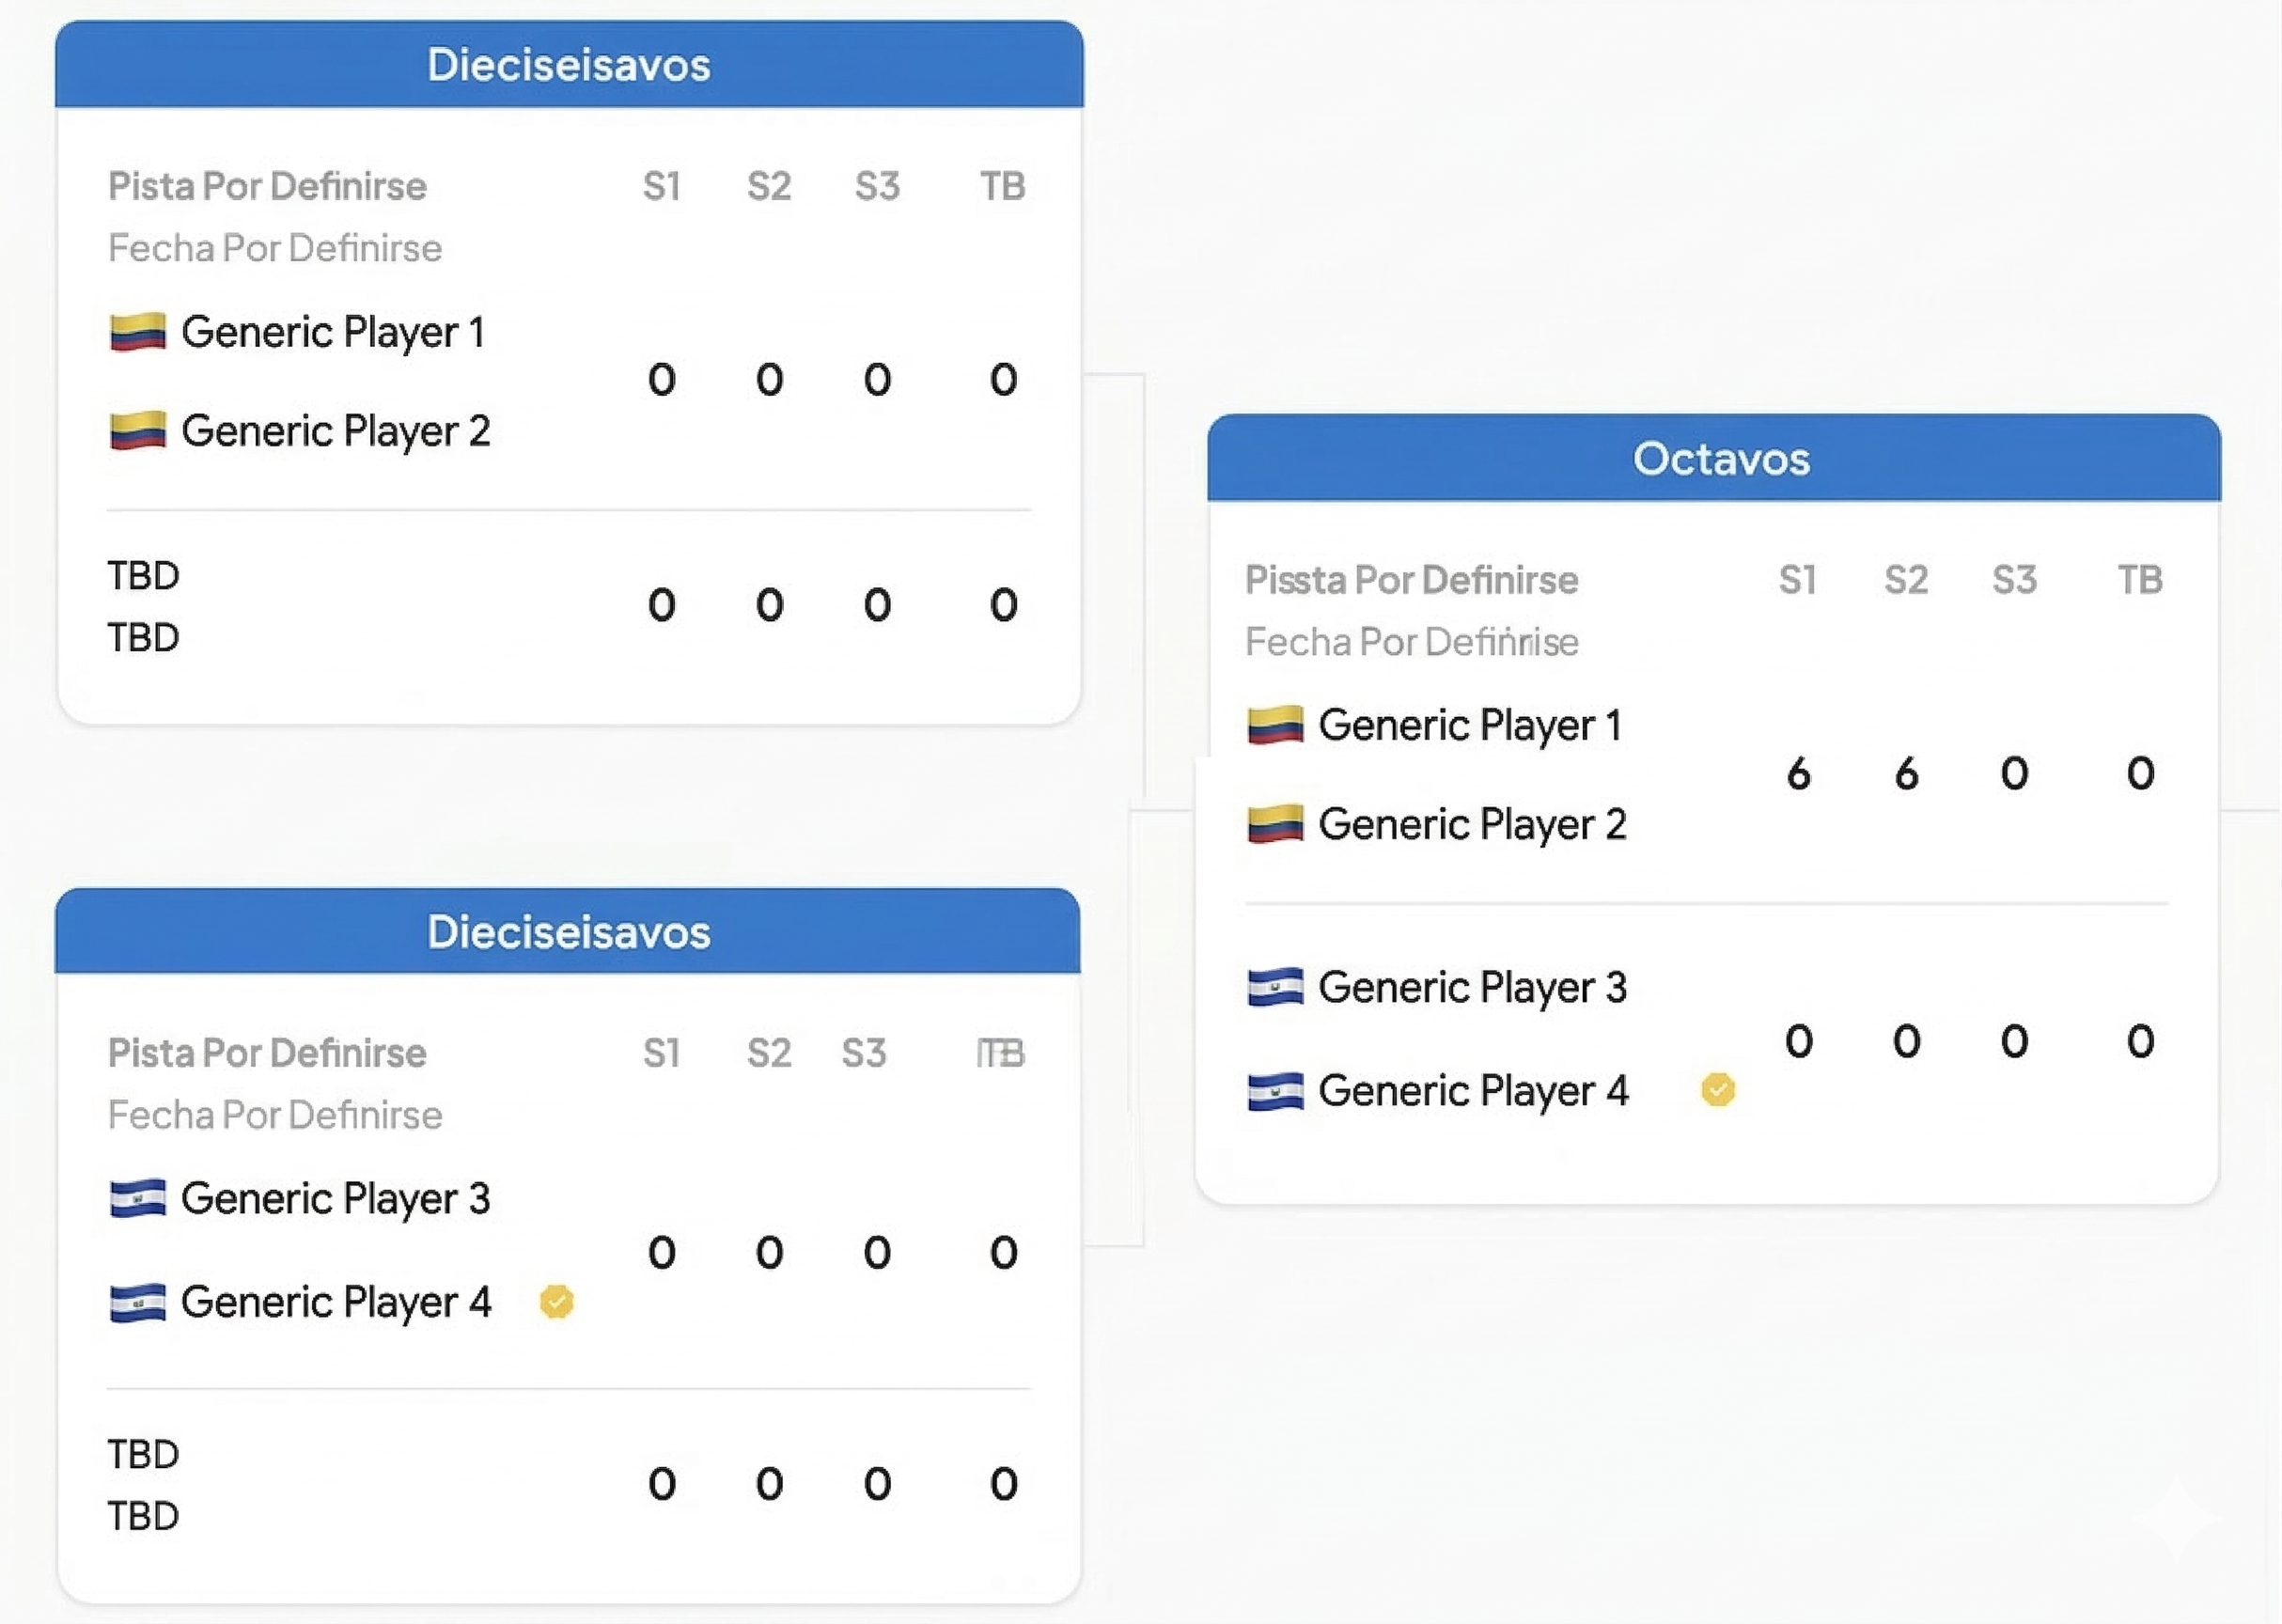Click Colombia flag beside Player 1 in top Dieciseisavos
Image resolution: width=2282 pixels, height=1624 pixels.
pos(137,332)
